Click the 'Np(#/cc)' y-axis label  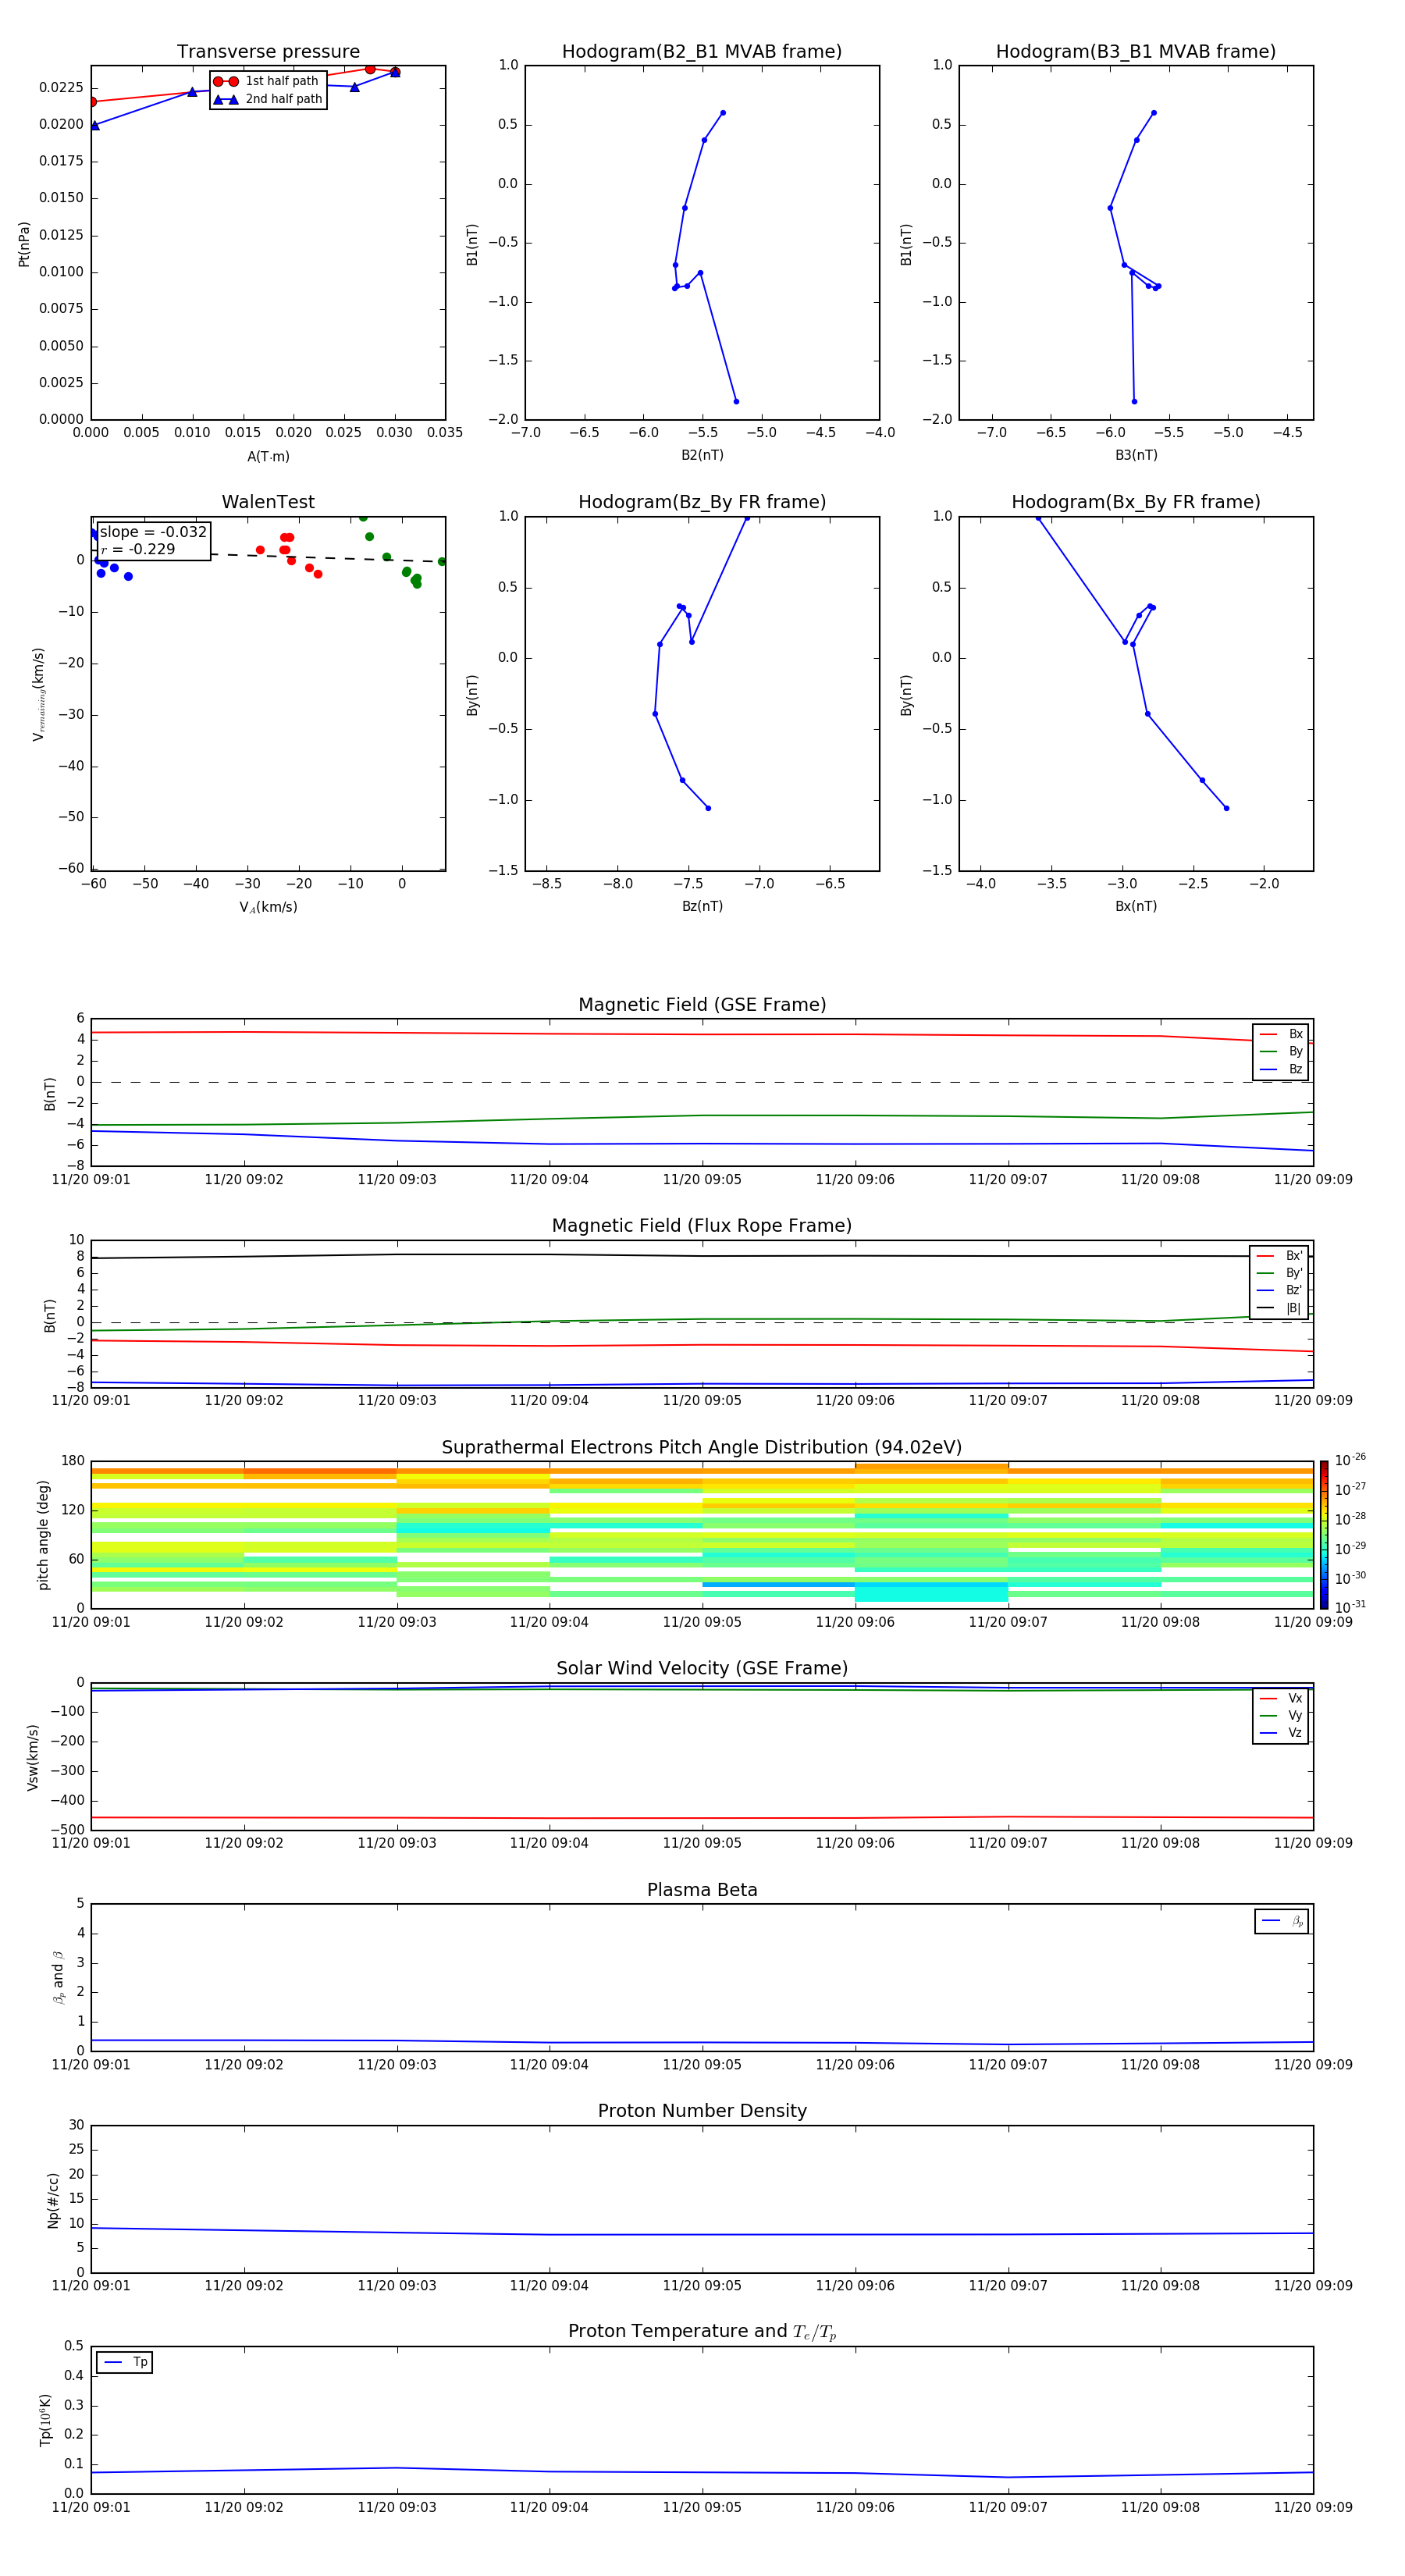coord(53,2200)
